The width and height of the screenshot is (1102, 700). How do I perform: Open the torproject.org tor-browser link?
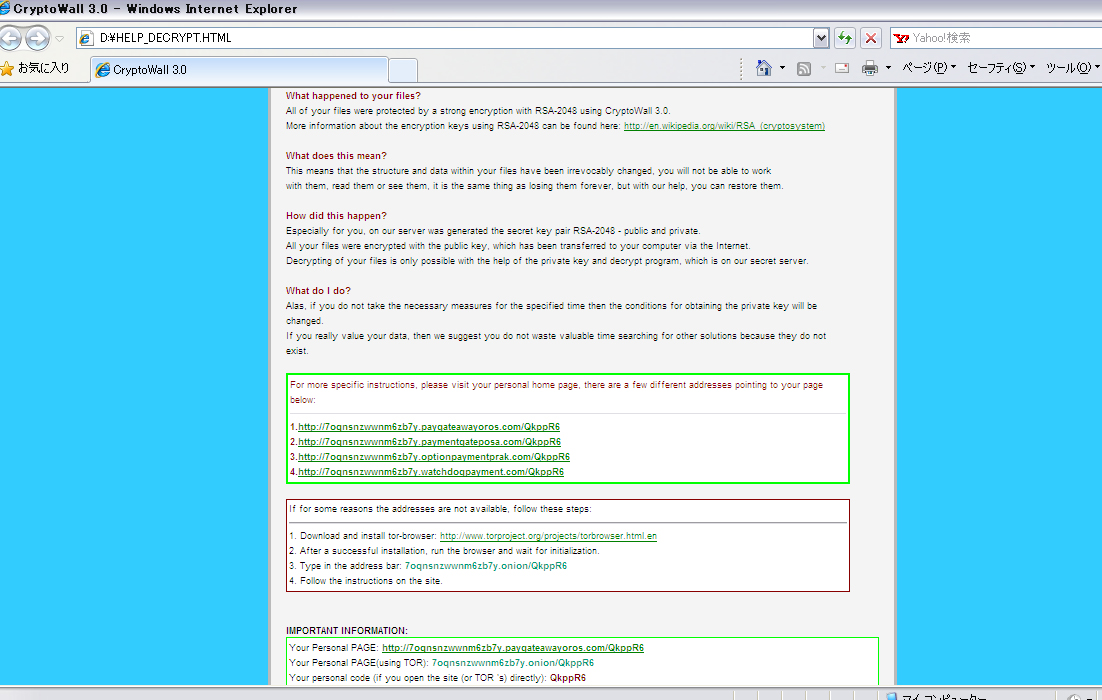pyautogui.click(x=548, y=536)
